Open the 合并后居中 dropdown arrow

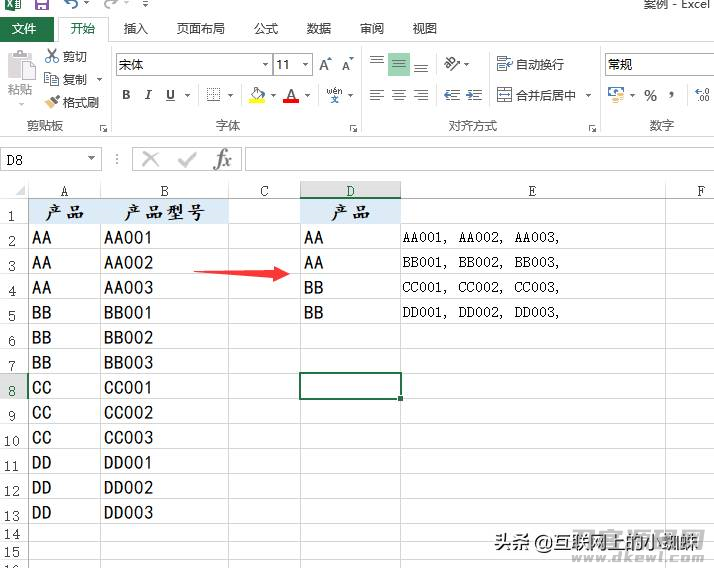pos(588,95)
